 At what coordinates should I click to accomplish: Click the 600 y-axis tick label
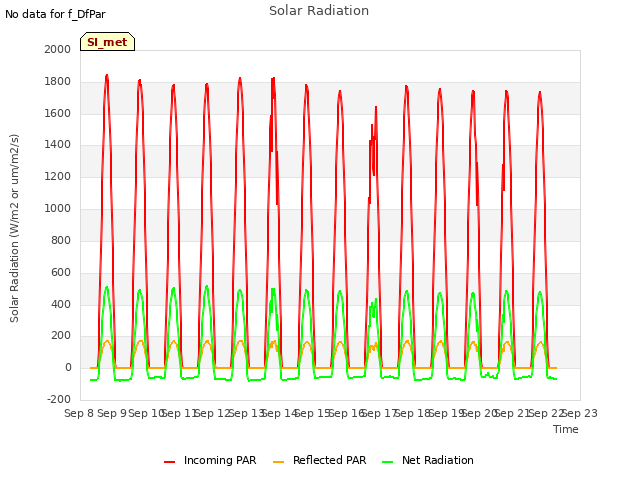pos(61,272)
